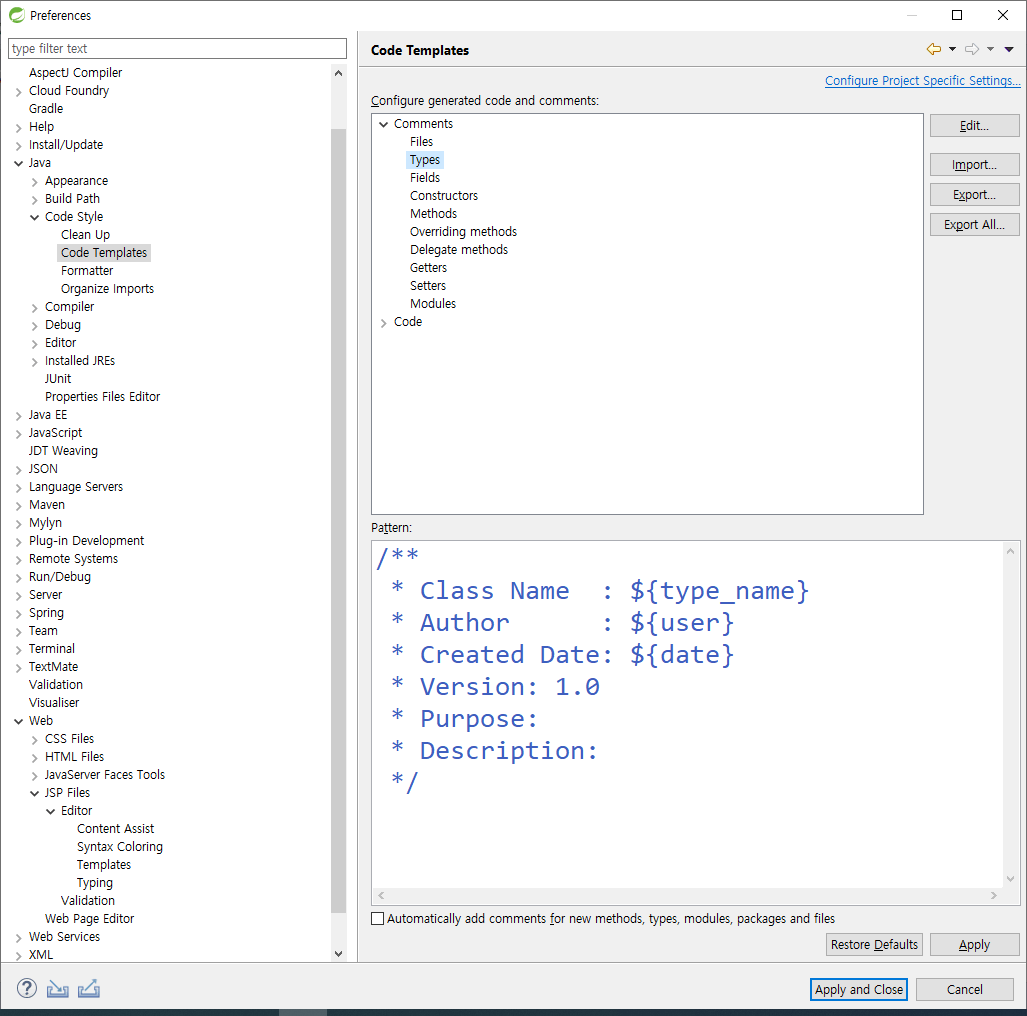
Task: Open Content Assist under JSP Editor
Action: coord(115,829)
